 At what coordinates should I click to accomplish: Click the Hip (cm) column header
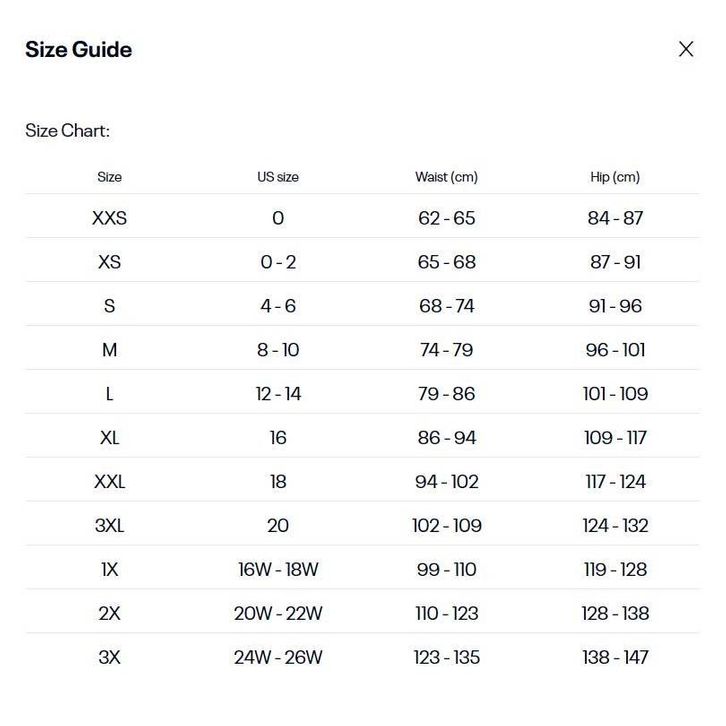tap(615, 177)
